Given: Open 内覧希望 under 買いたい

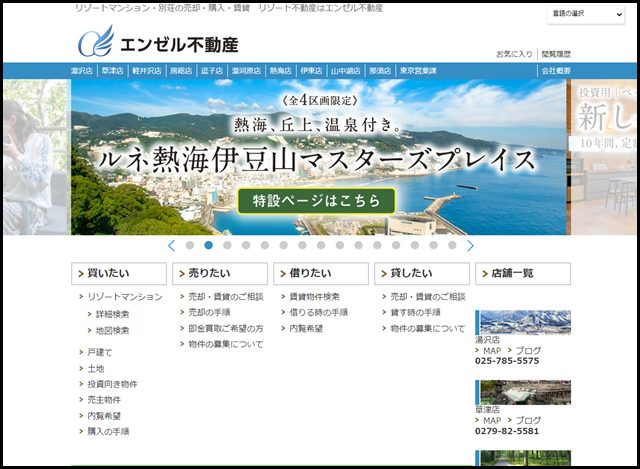Looking at the screenshot, I should click(x=104, y=416).
